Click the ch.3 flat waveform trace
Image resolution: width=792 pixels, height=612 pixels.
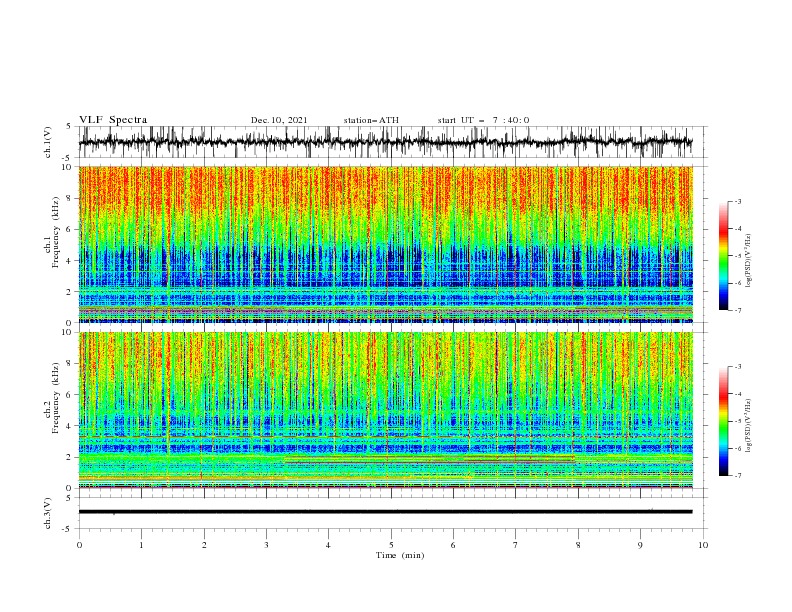coord(386,512)
